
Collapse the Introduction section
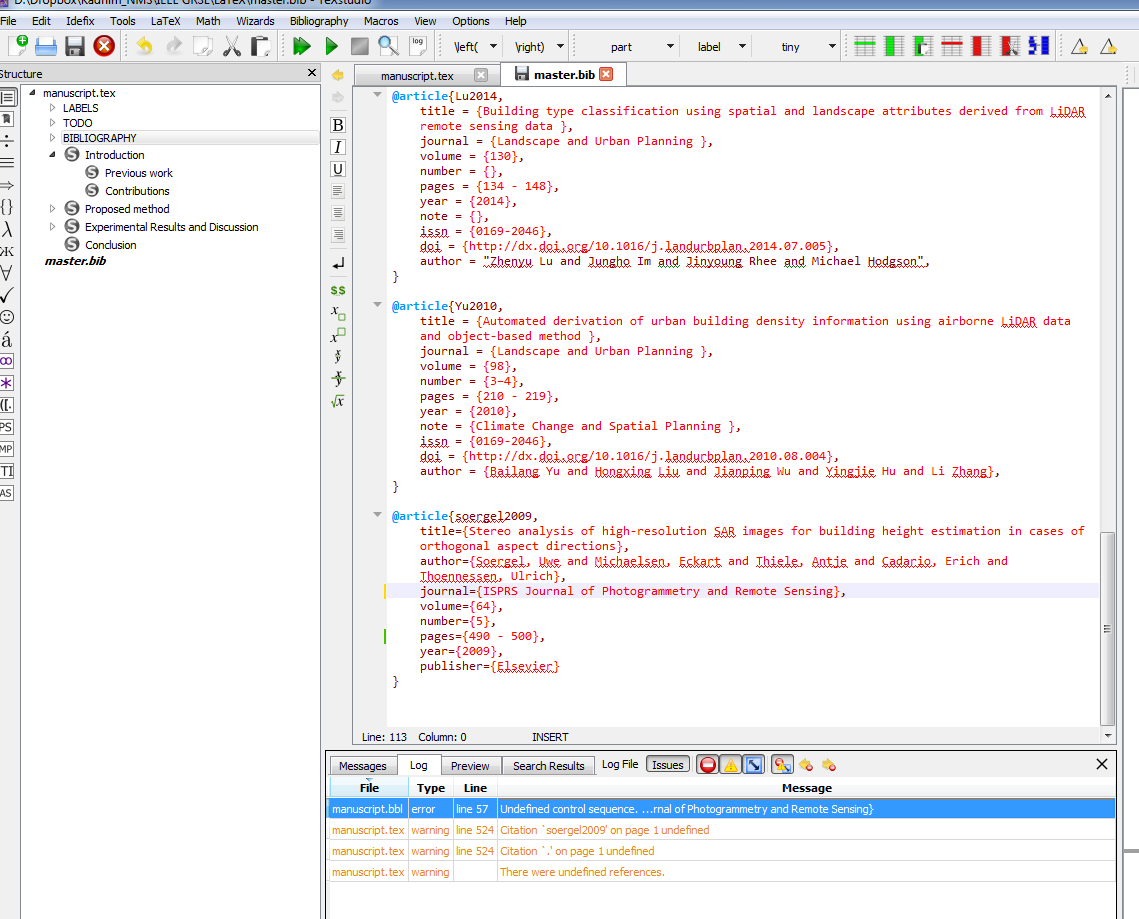(x=52, y=155)
